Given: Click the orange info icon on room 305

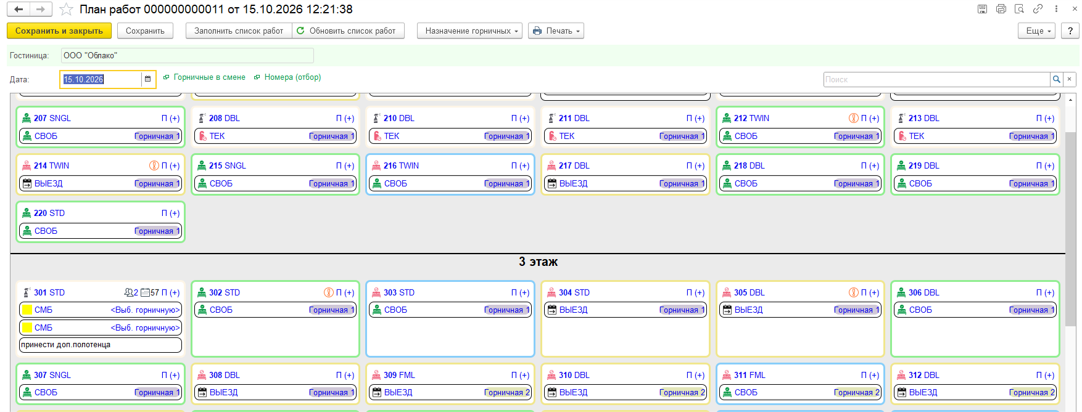Looking at the screenshot, I should pyautogui.click(x=854, y=293).
